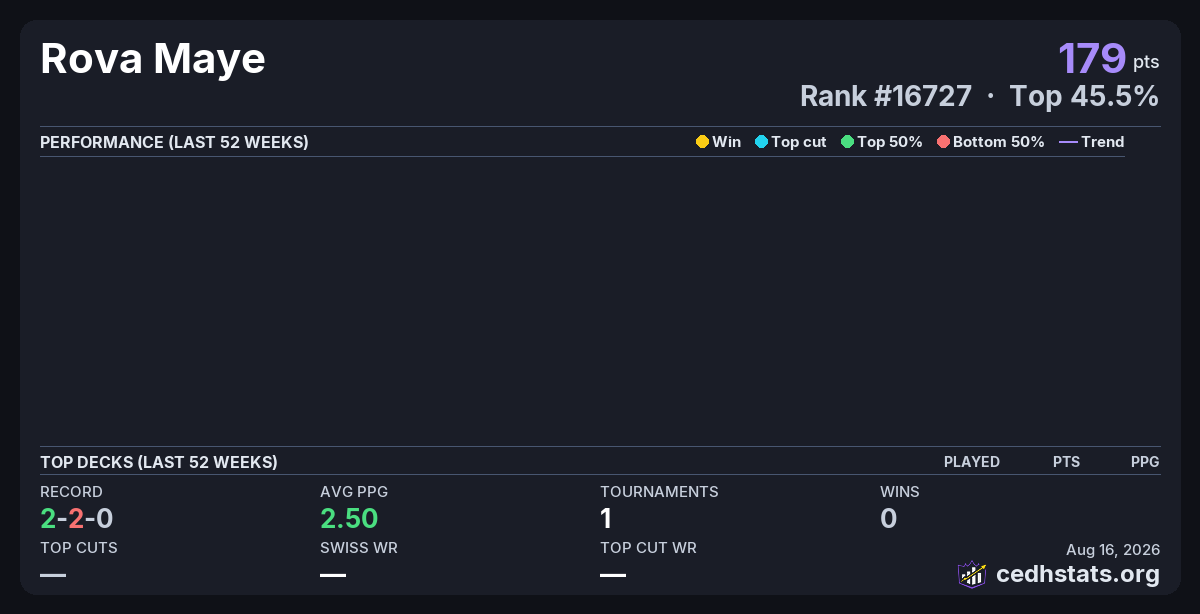Viewport: 1200px width, 614px height.
Task: Click the purple Trend line marker
Action: coord(1068,142)
